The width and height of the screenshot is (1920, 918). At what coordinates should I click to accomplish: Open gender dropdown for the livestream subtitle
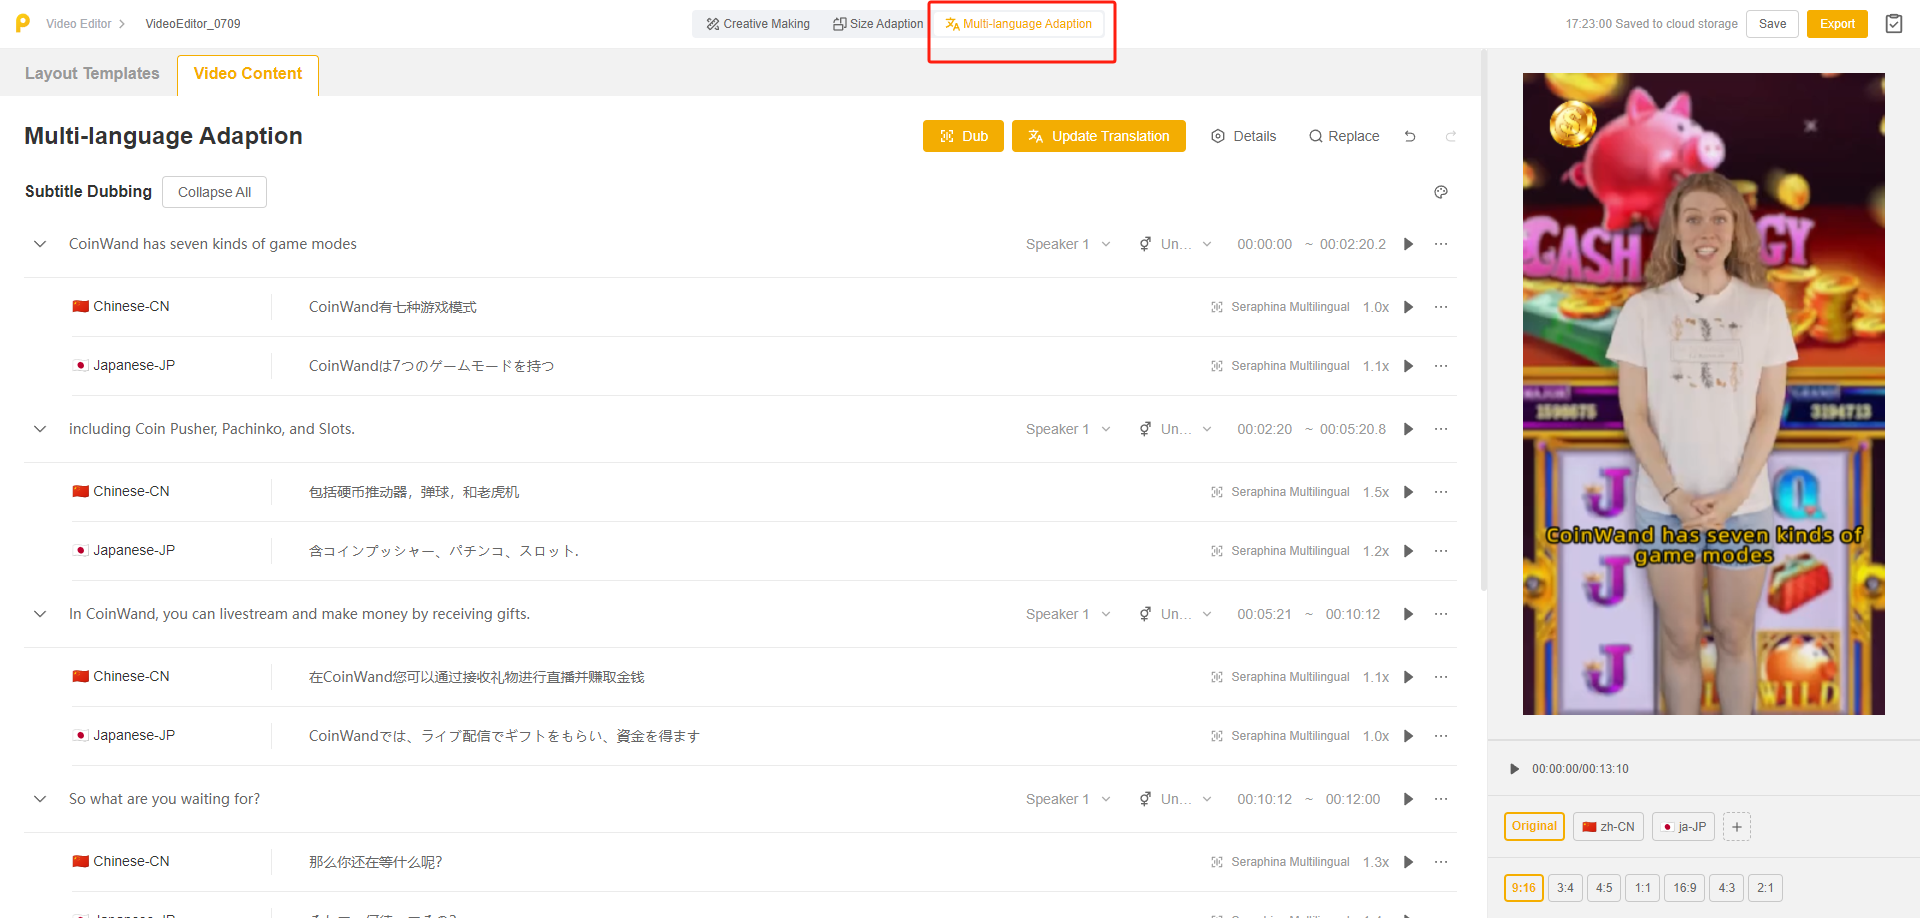point(1175,614)
